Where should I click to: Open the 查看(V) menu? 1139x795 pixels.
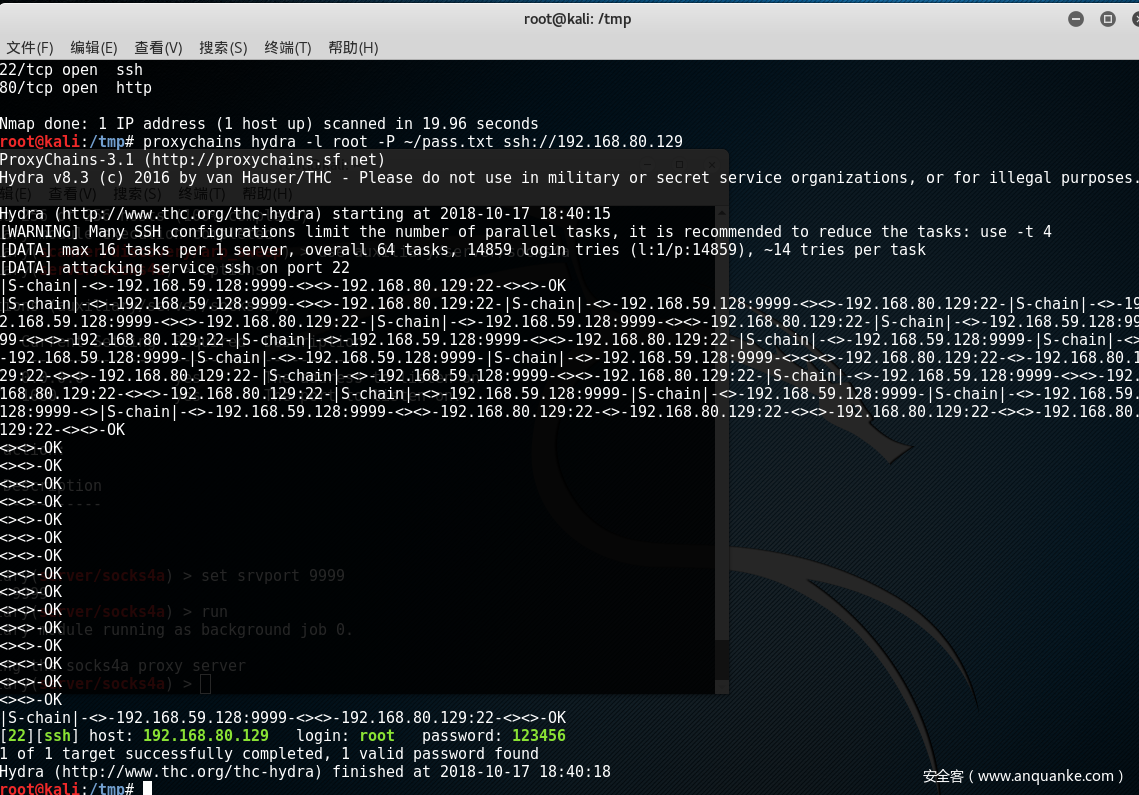pyautogui.click(x=158, y=48)
